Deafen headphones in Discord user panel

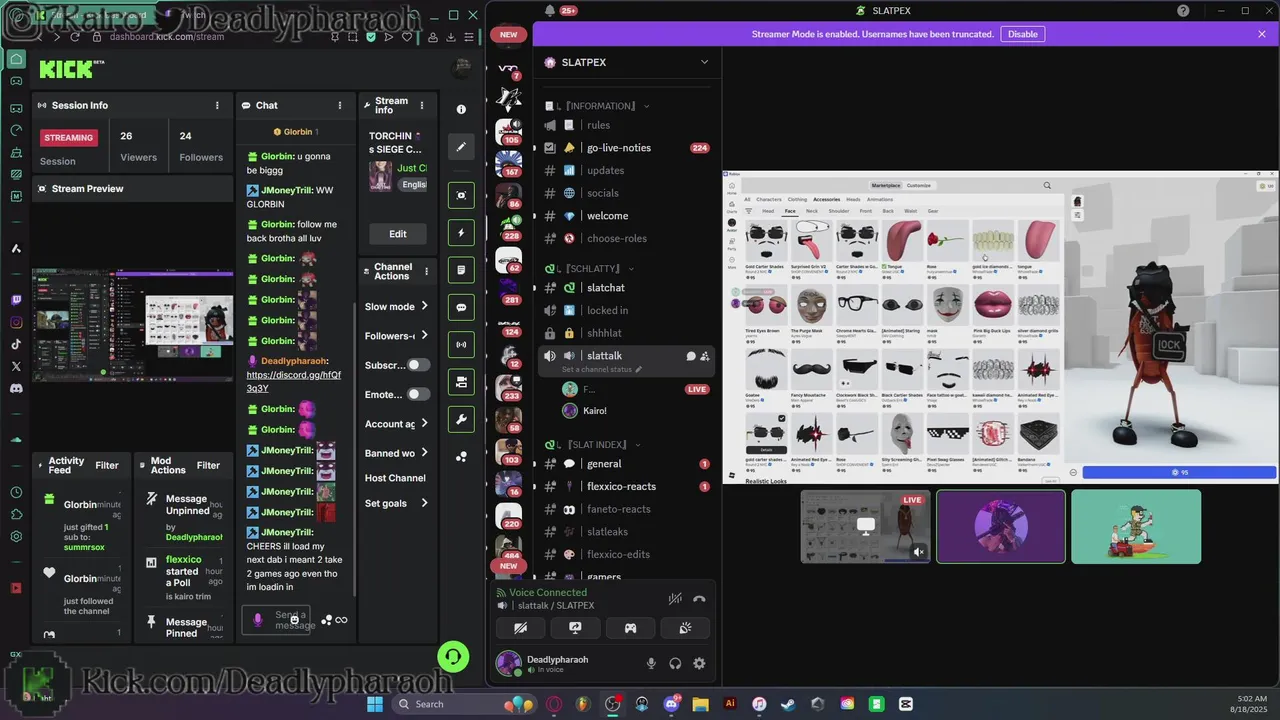pos(675,663)
